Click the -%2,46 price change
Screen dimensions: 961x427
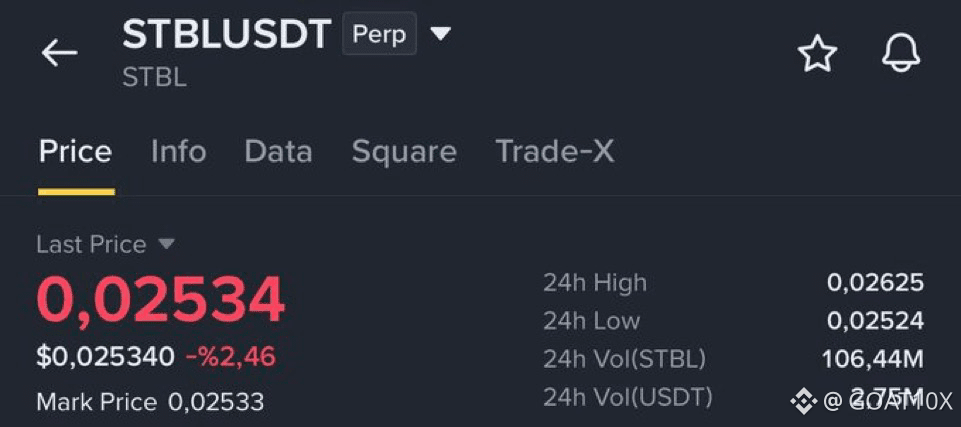click(230, 357)
